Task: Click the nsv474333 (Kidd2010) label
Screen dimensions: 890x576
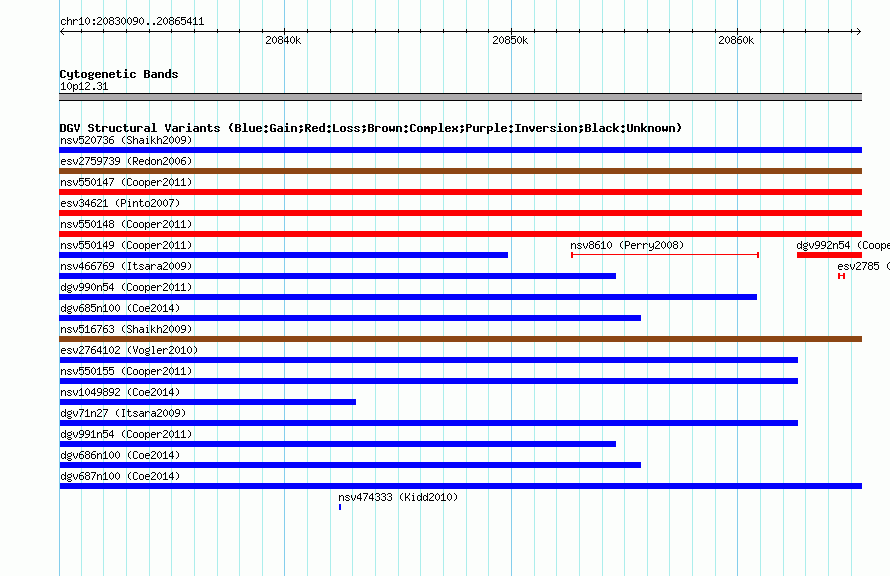Action: pyautogui.click(x=398, y=497)
